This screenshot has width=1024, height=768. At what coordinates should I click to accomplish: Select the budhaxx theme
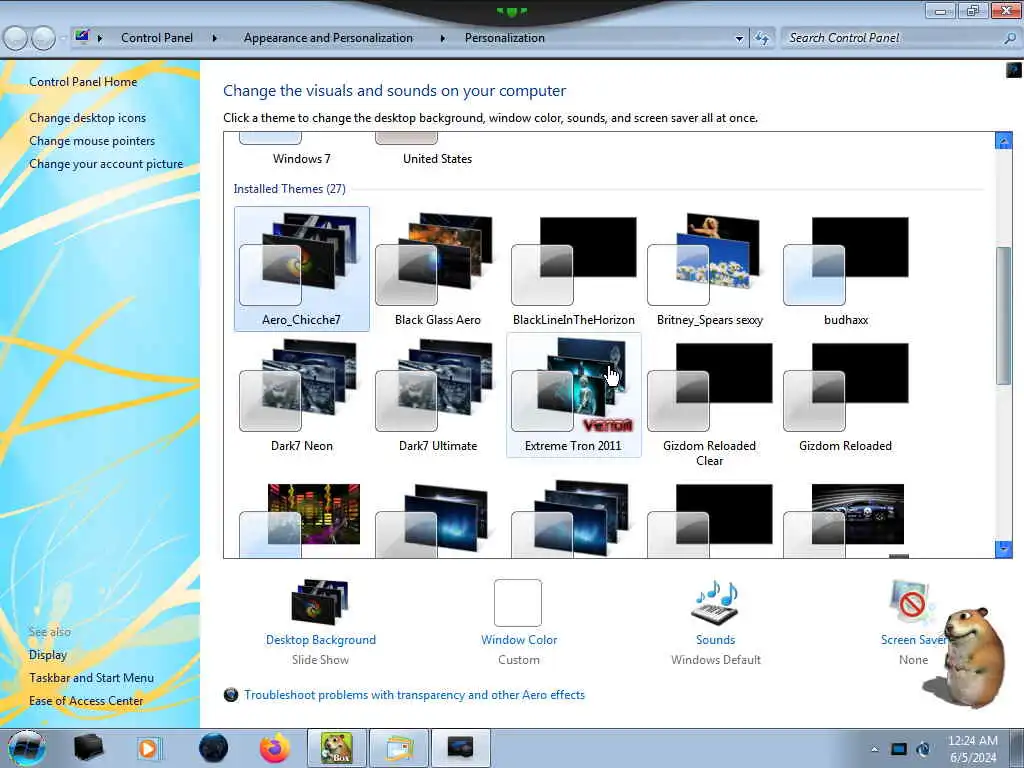pos(846,268)
